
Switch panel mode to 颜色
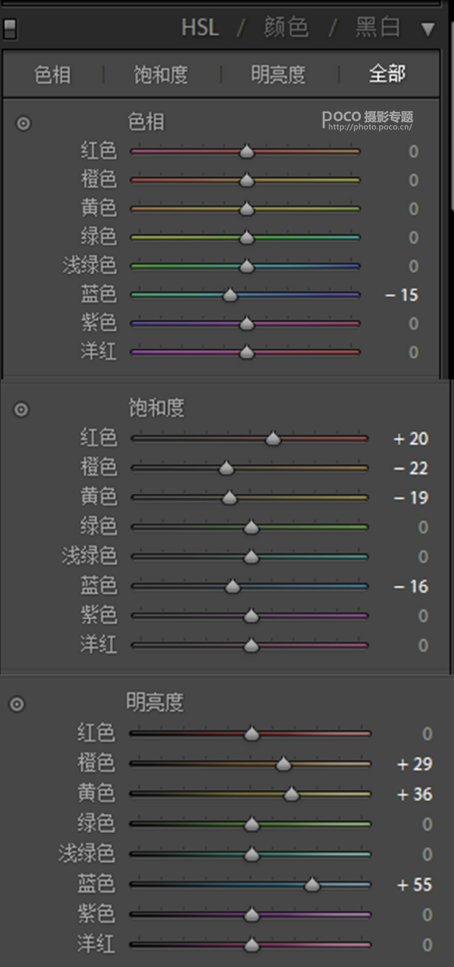[286, 27]
